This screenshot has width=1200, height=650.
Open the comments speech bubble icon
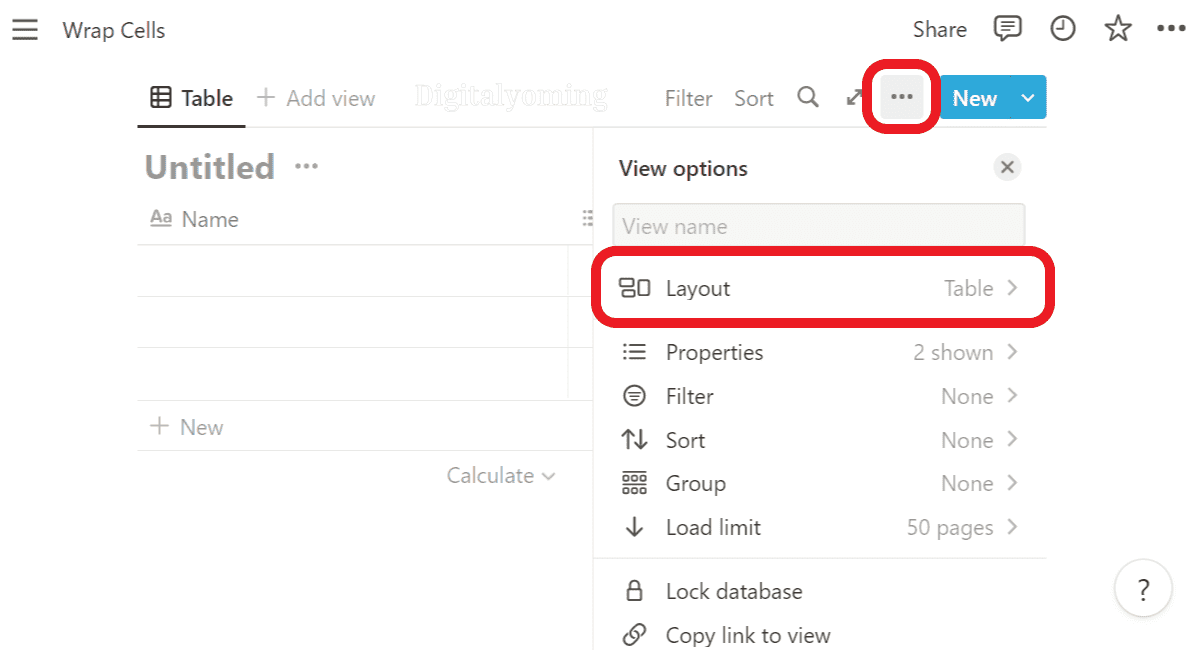click(1007, 29)
